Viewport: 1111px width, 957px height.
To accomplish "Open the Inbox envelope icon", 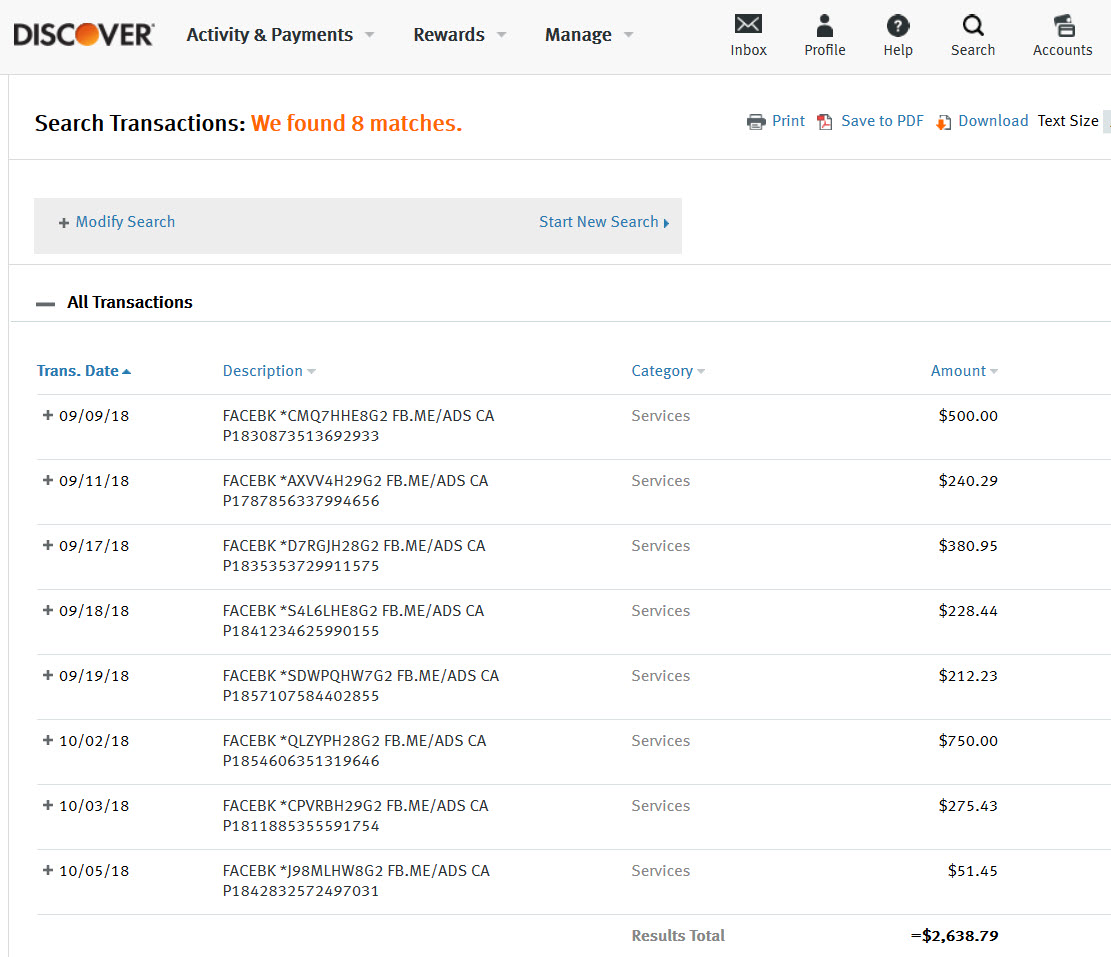I will pos(748,24).
